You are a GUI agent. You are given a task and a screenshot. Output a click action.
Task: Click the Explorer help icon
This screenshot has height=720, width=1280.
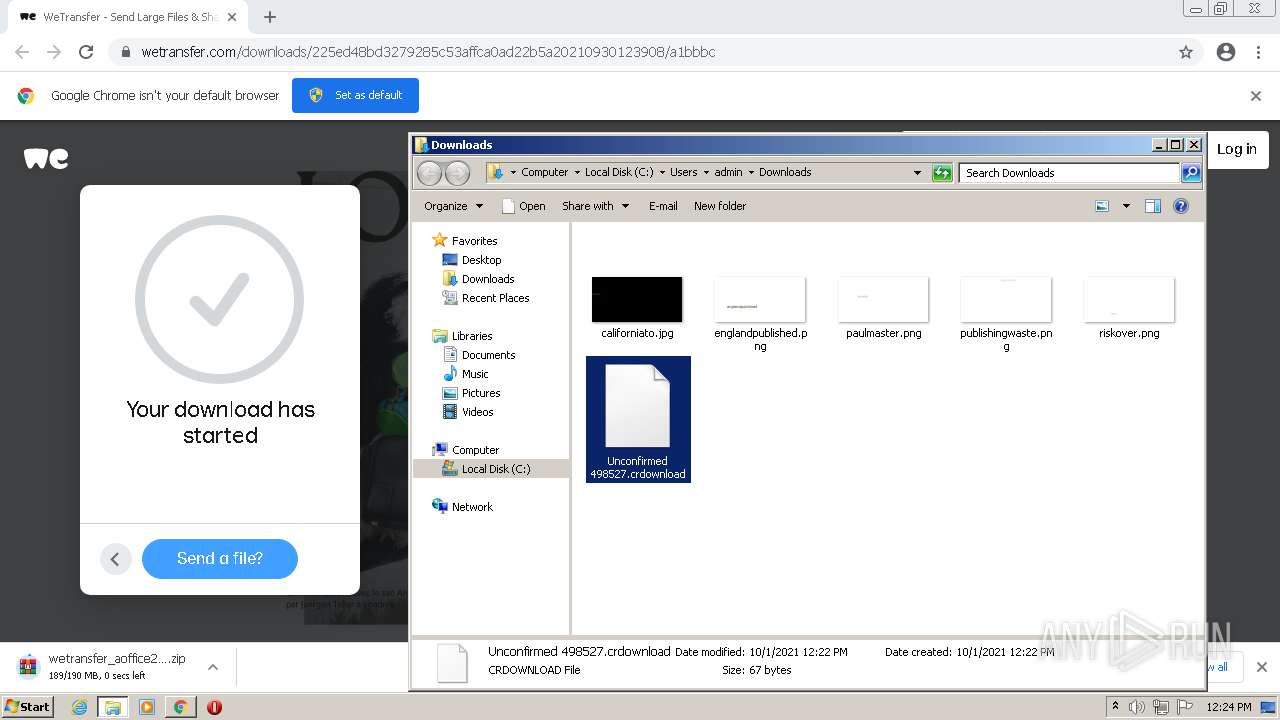(x=1181, y=206)
